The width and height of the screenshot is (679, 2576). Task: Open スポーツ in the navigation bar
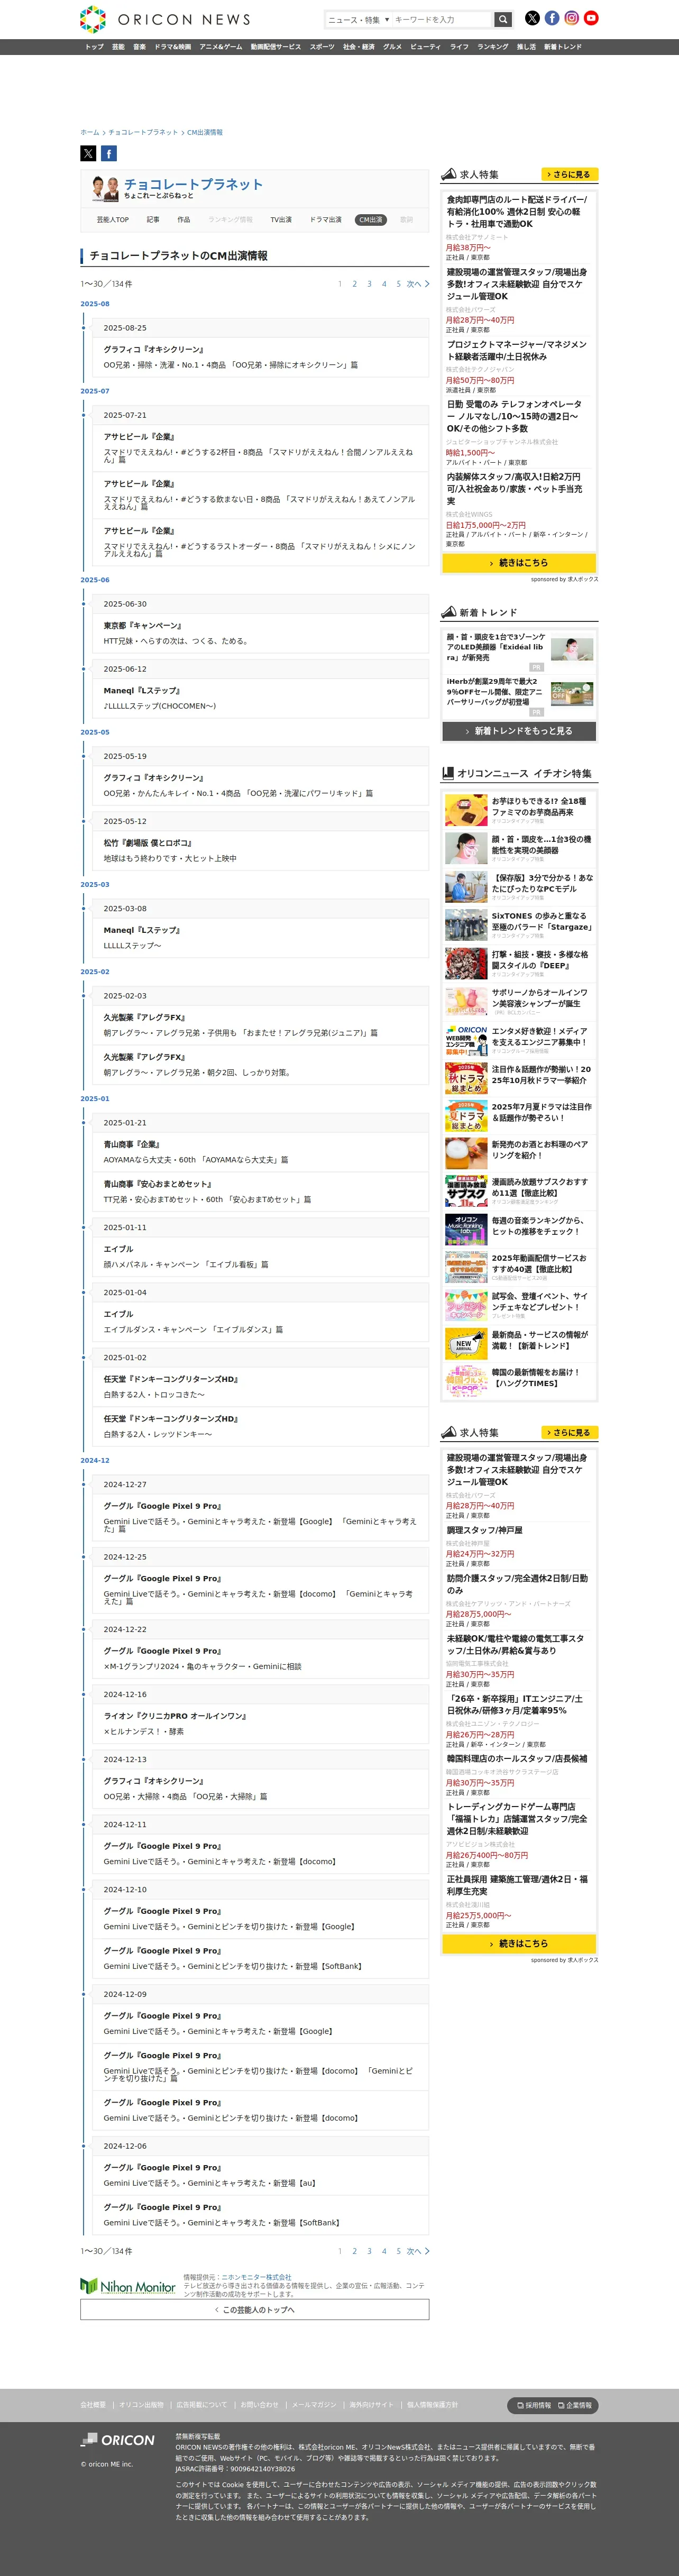[322, 47]
